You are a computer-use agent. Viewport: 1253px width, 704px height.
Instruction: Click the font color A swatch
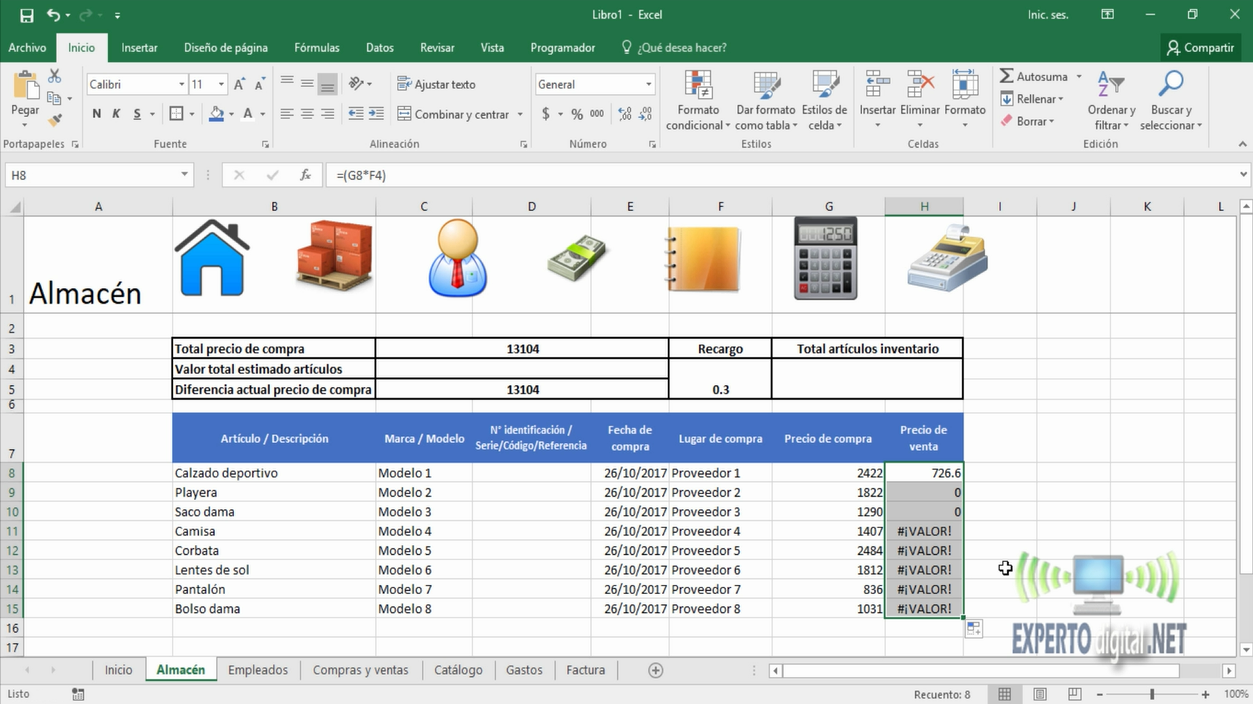pyautogui.click(x=248, y=114)
